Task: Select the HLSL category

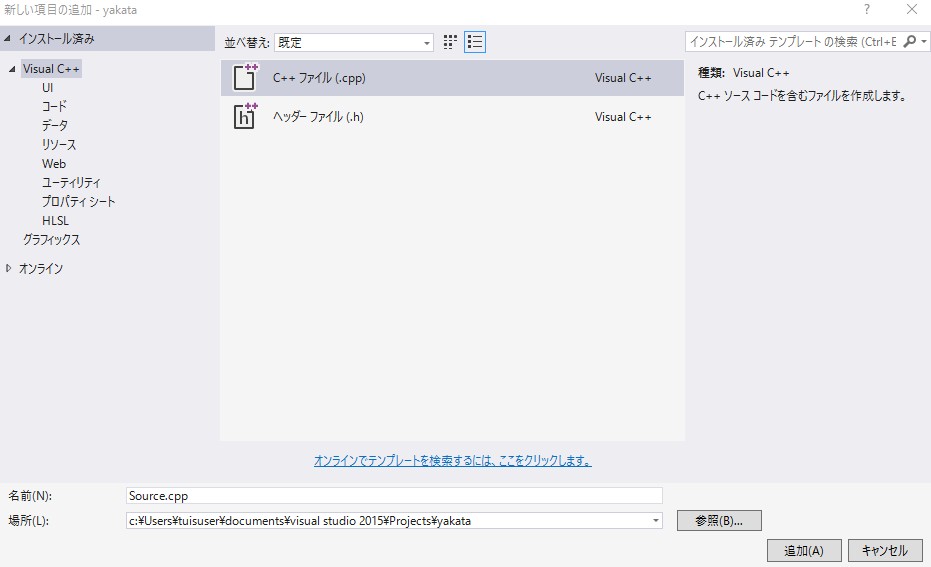Action: click(55, 221)
